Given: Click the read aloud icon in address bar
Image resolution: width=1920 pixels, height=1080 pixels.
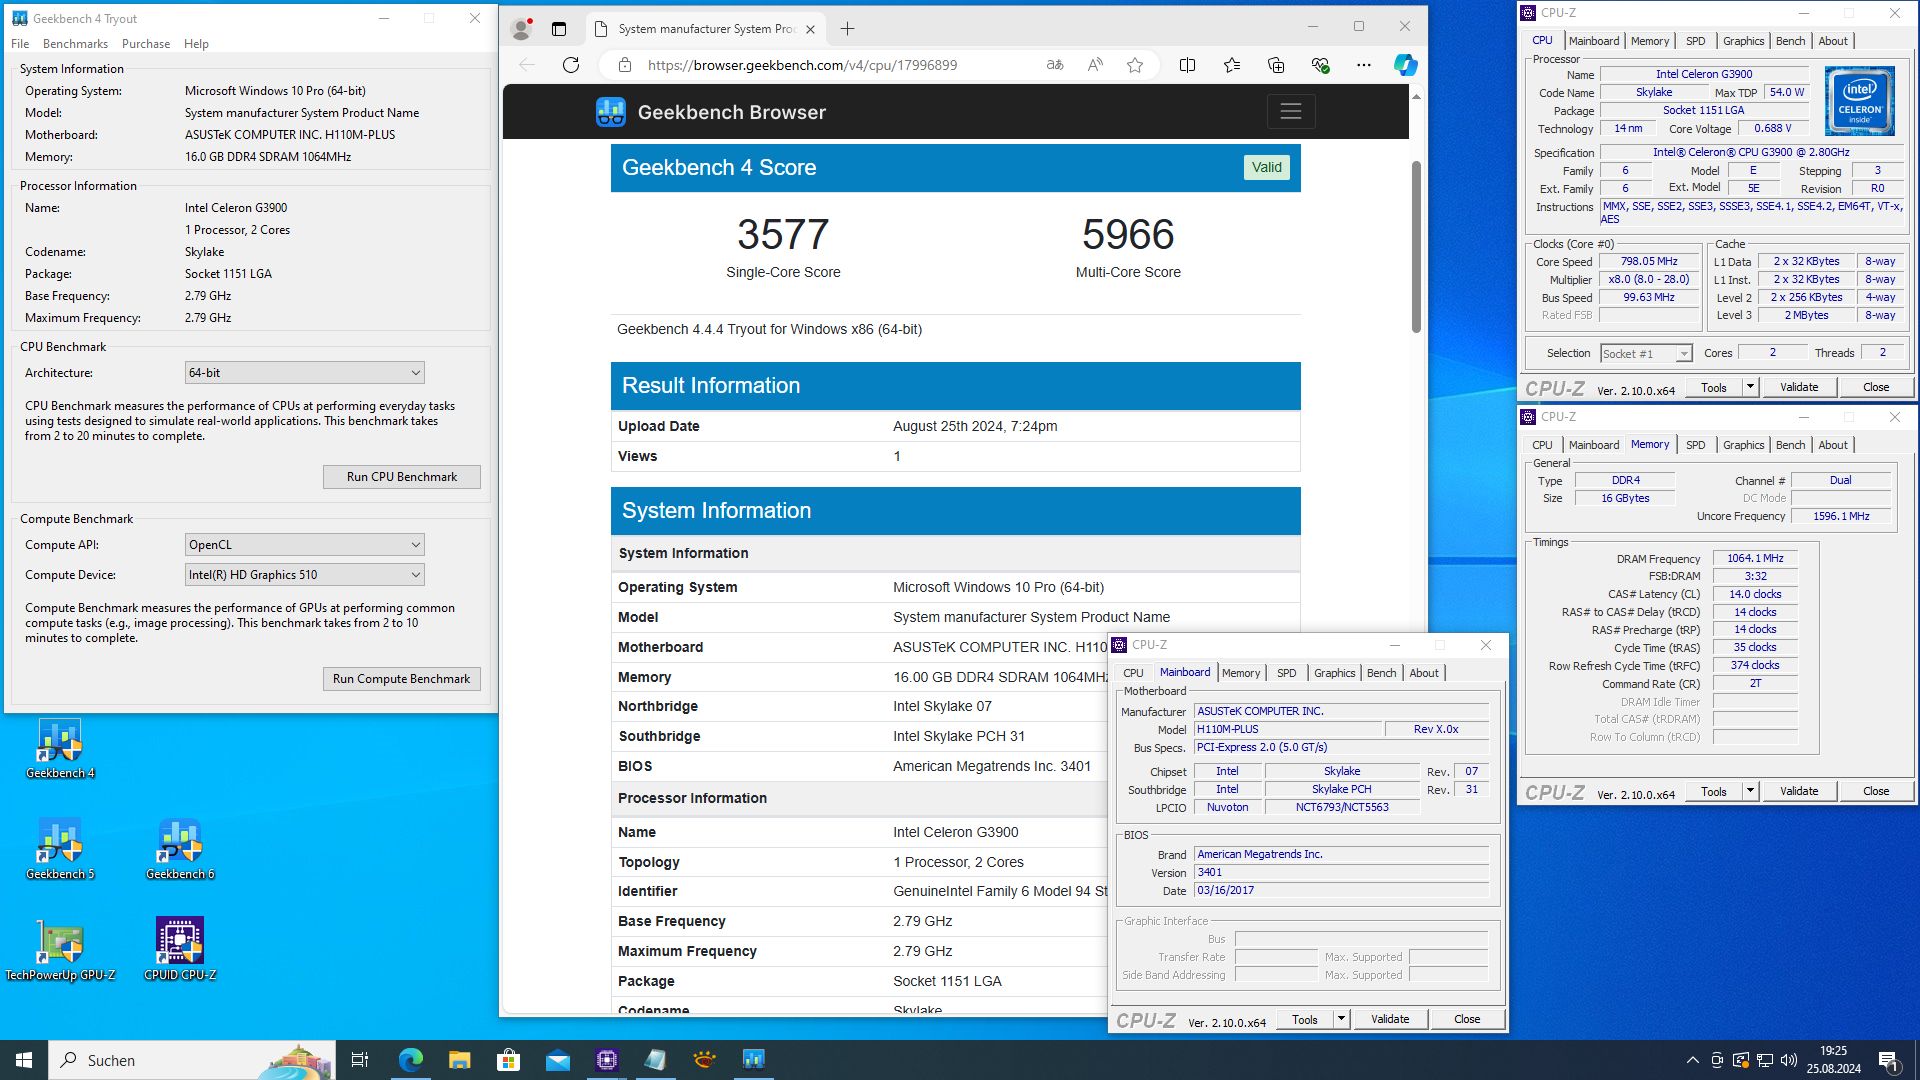Looking at the screenshot, I should [1095, 65].
